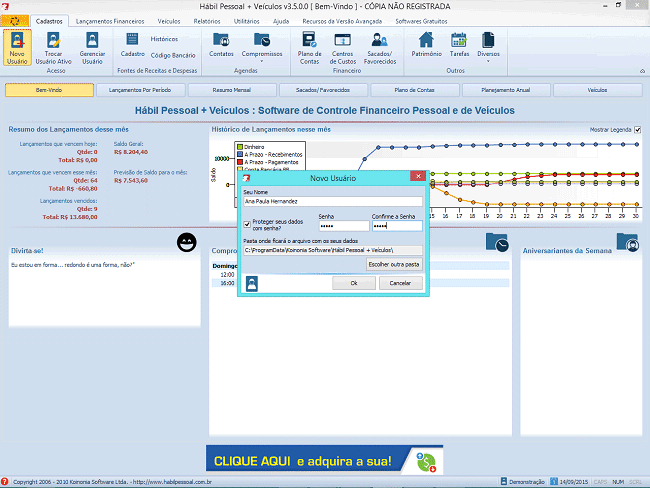
Task: Click the Confirme a Senha field
Action: (x=397, y=226)
